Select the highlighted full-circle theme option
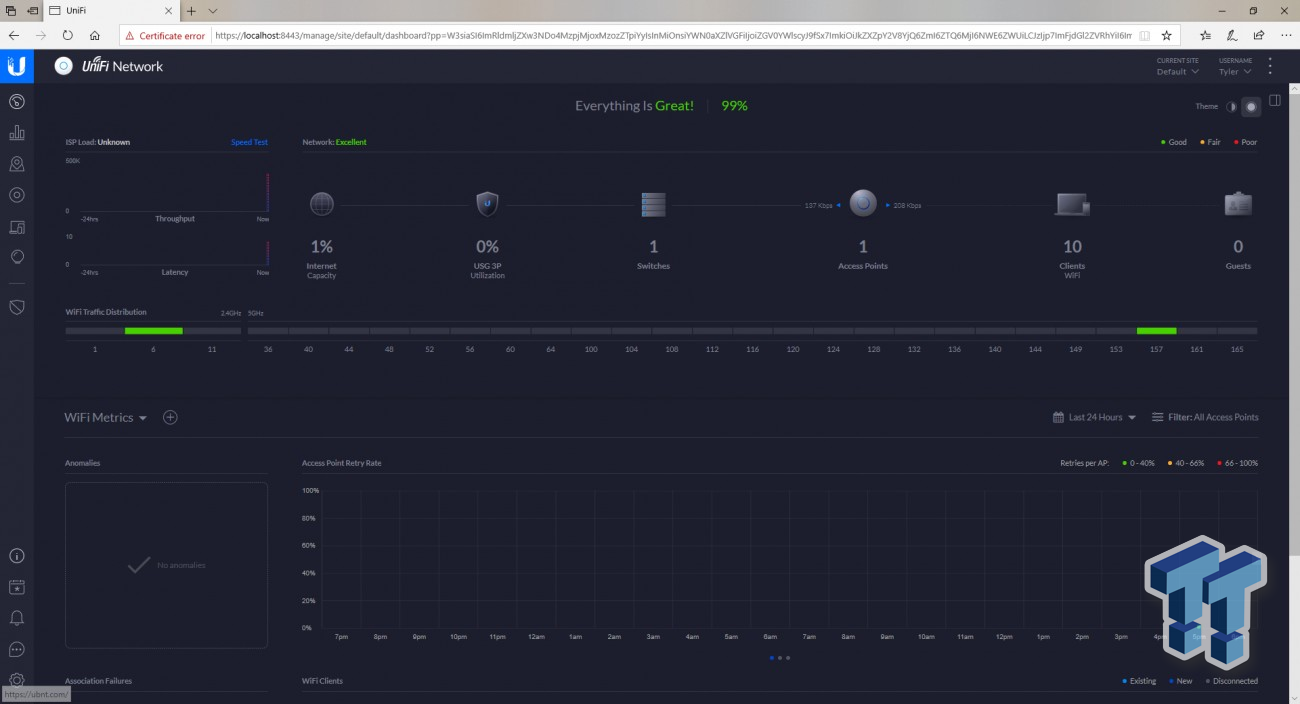This screenshot has height=704, width=1300. click(1250, 107)
